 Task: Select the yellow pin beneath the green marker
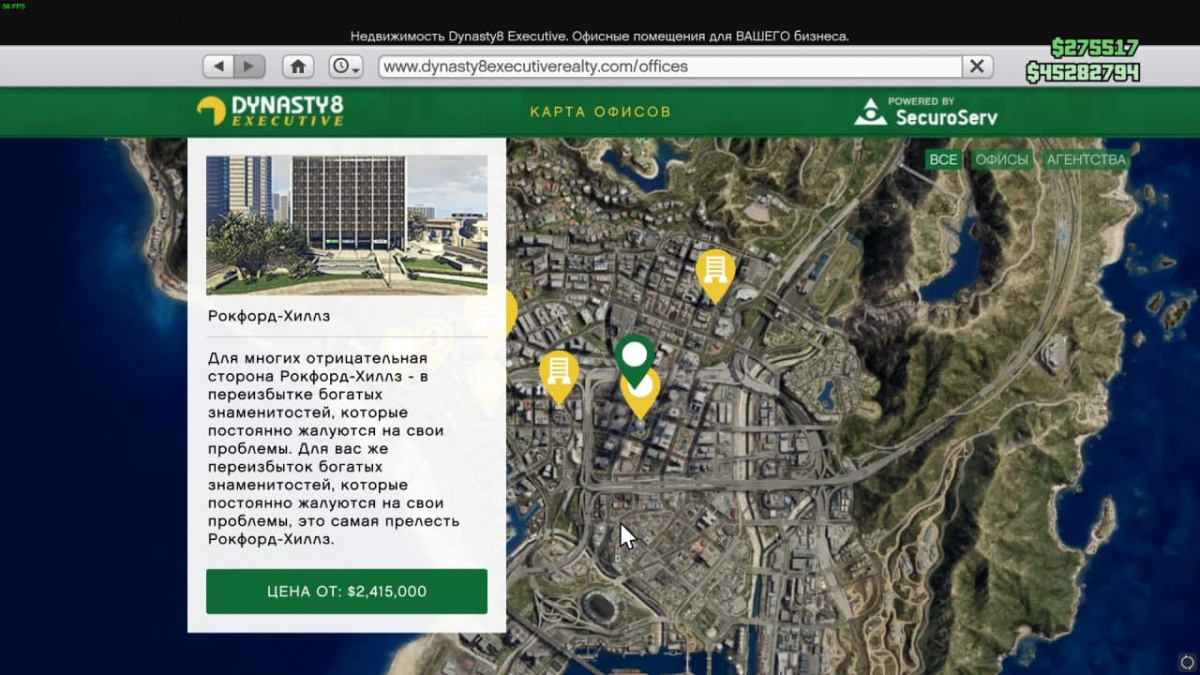[x=640, y=400]
